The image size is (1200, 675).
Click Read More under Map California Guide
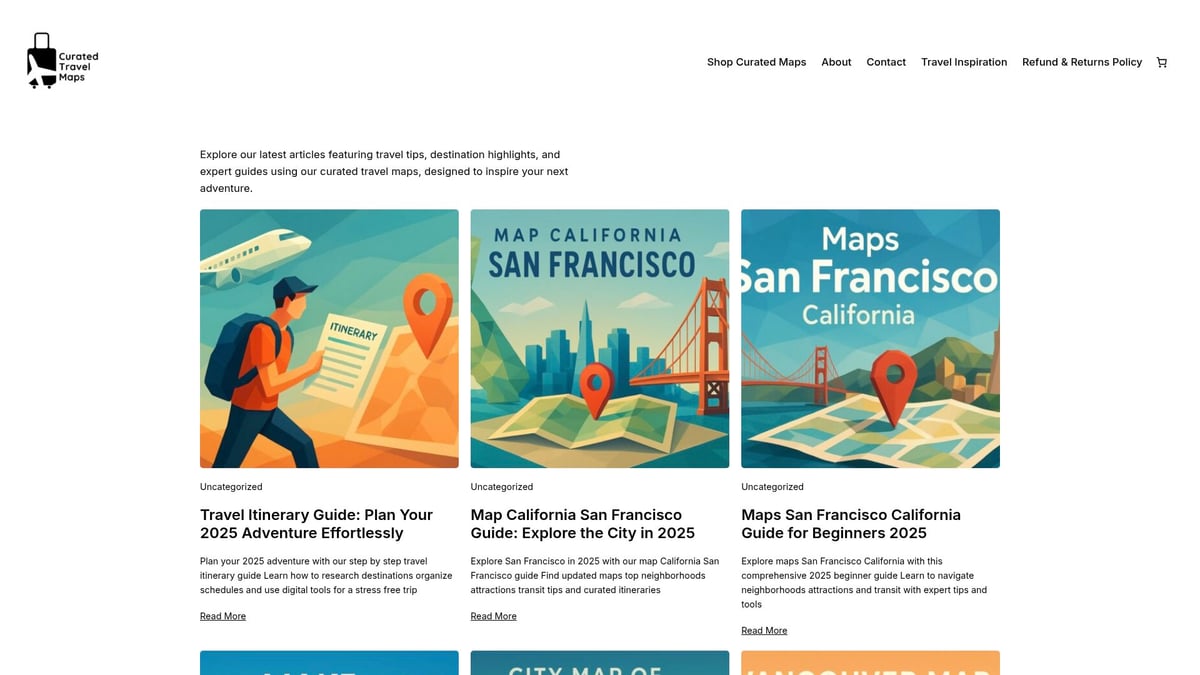tap(494, 616)
